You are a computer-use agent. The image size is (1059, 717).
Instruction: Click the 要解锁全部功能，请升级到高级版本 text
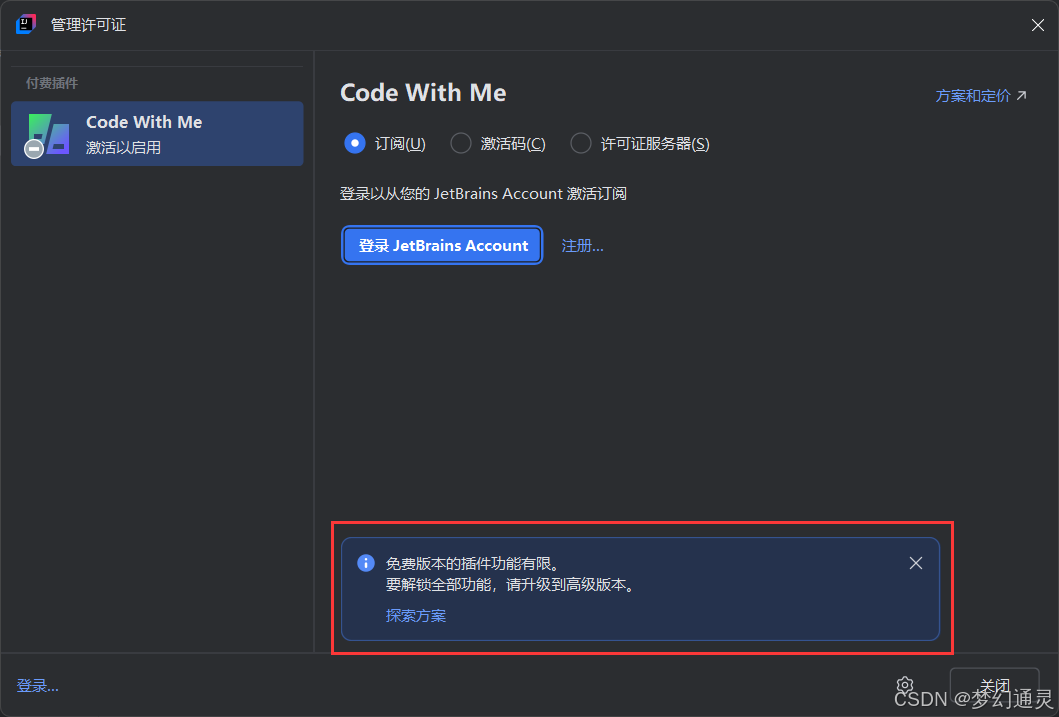click(x=511, y=585)
